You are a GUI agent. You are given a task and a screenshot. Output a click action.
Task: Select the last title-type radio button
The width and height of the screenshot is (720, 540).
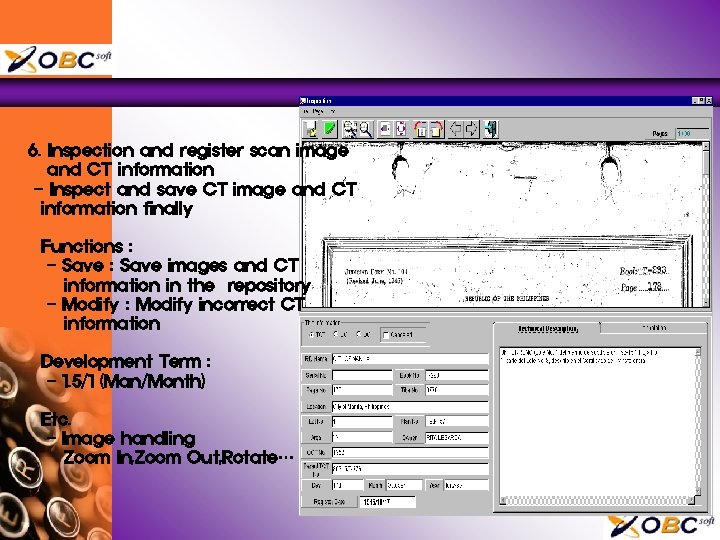point(359,335)
